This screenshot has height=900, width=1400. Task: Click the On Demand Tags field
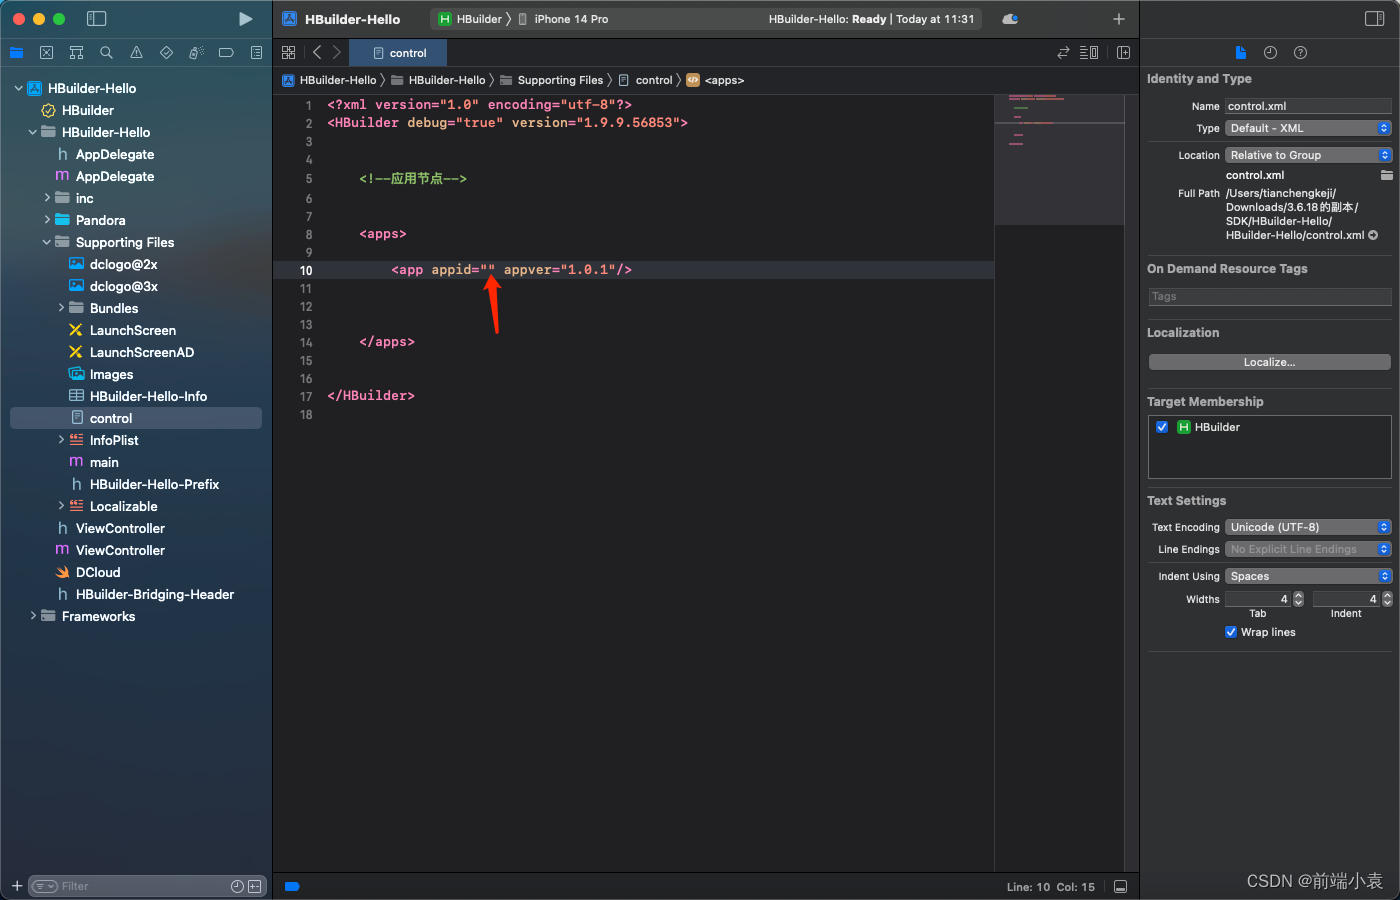(x=1270, y=297)
